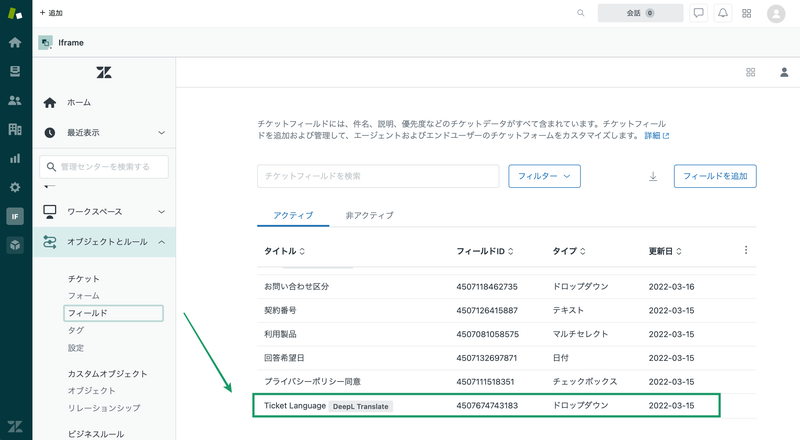Switch to 非アクティブ tab
800x440 pixels.
point(369,215)
